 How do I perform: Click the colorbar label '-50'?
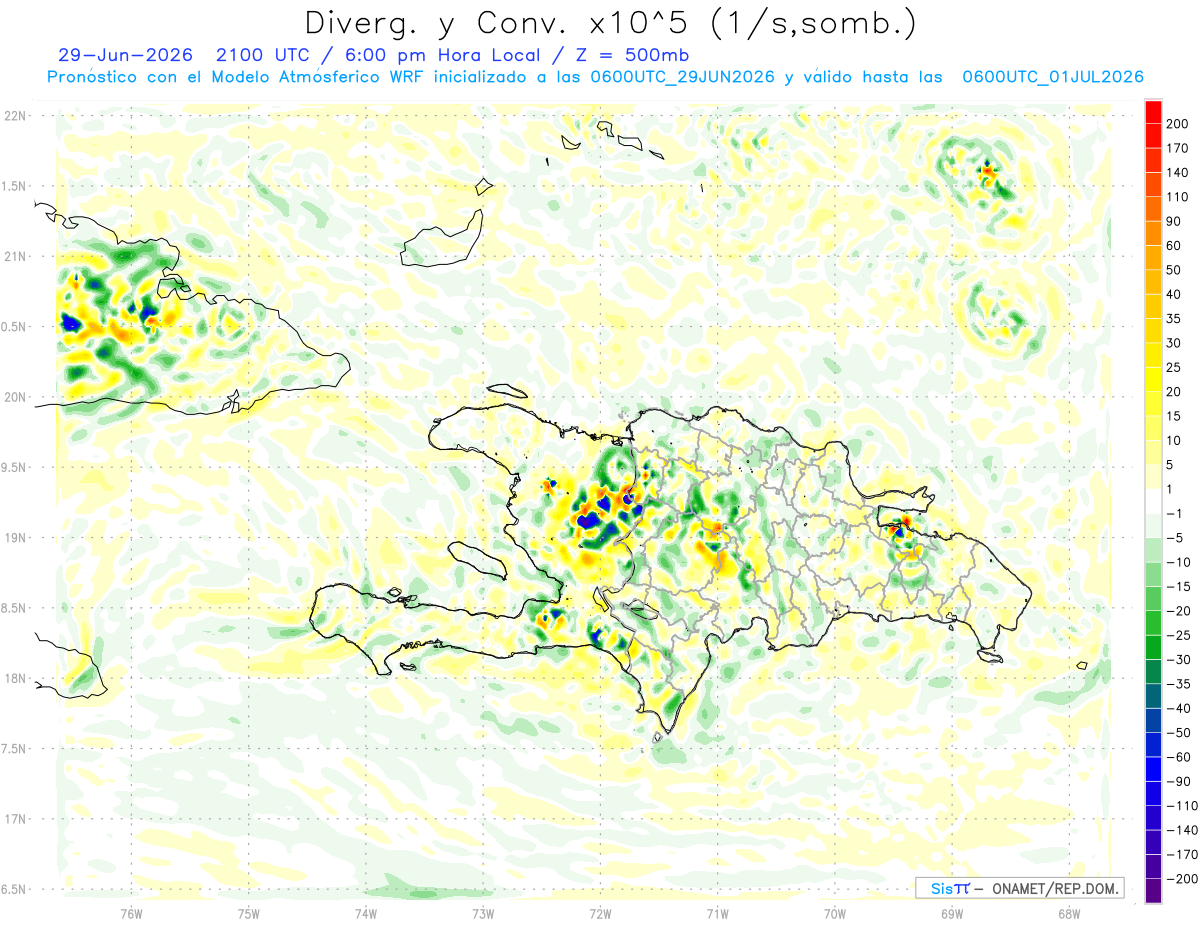1179,732
